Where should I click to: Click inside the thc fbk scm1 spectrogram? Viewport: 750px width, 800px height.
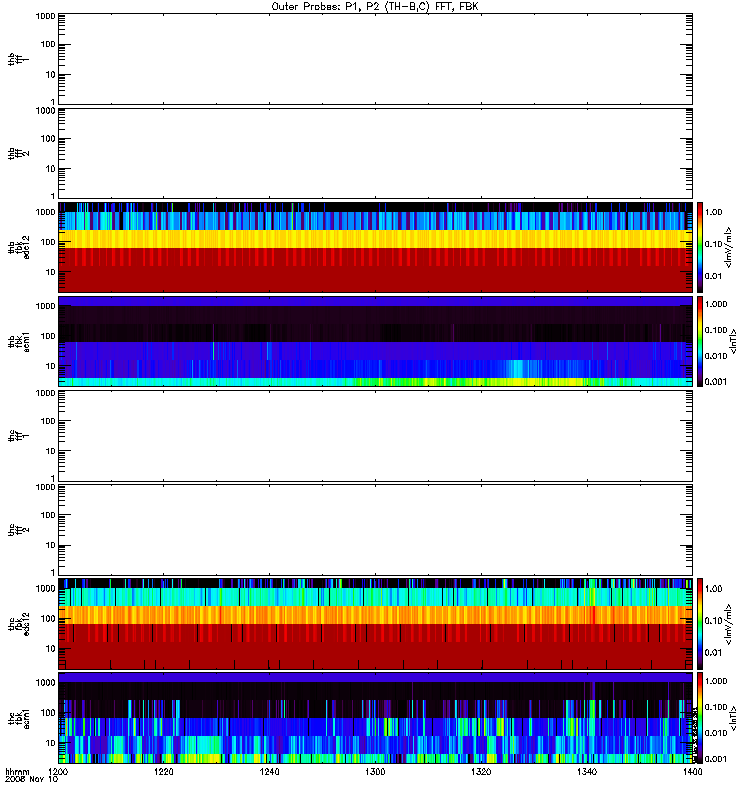coord(375,718)
